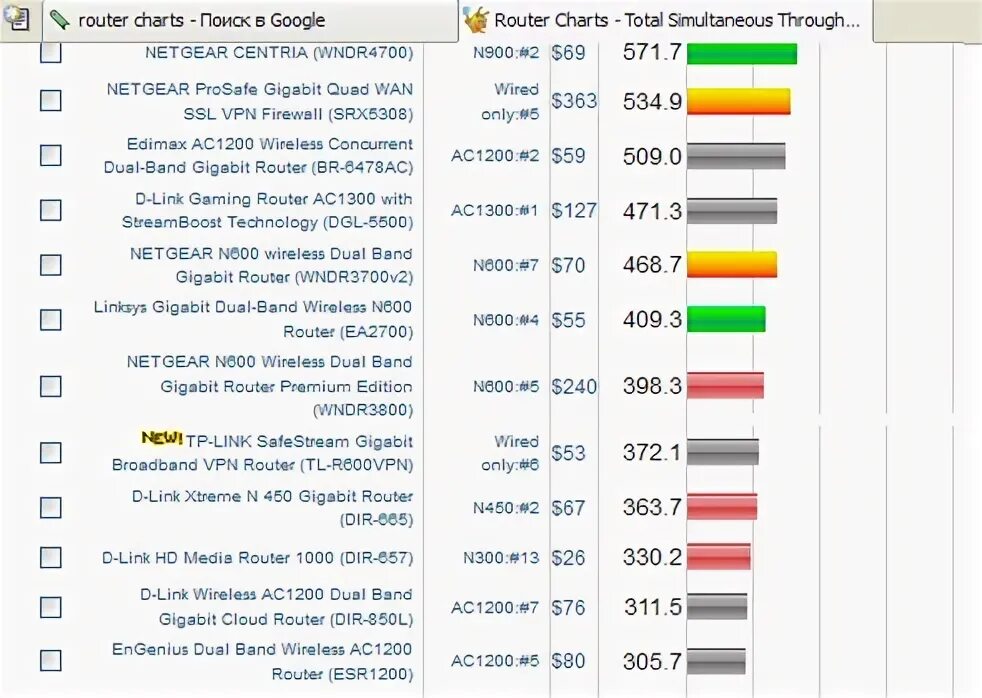Image resolution: width=982 pixels, height=698 pixels.
Task: Click the Router Charts tab favicon
Action: click(476, 20)
